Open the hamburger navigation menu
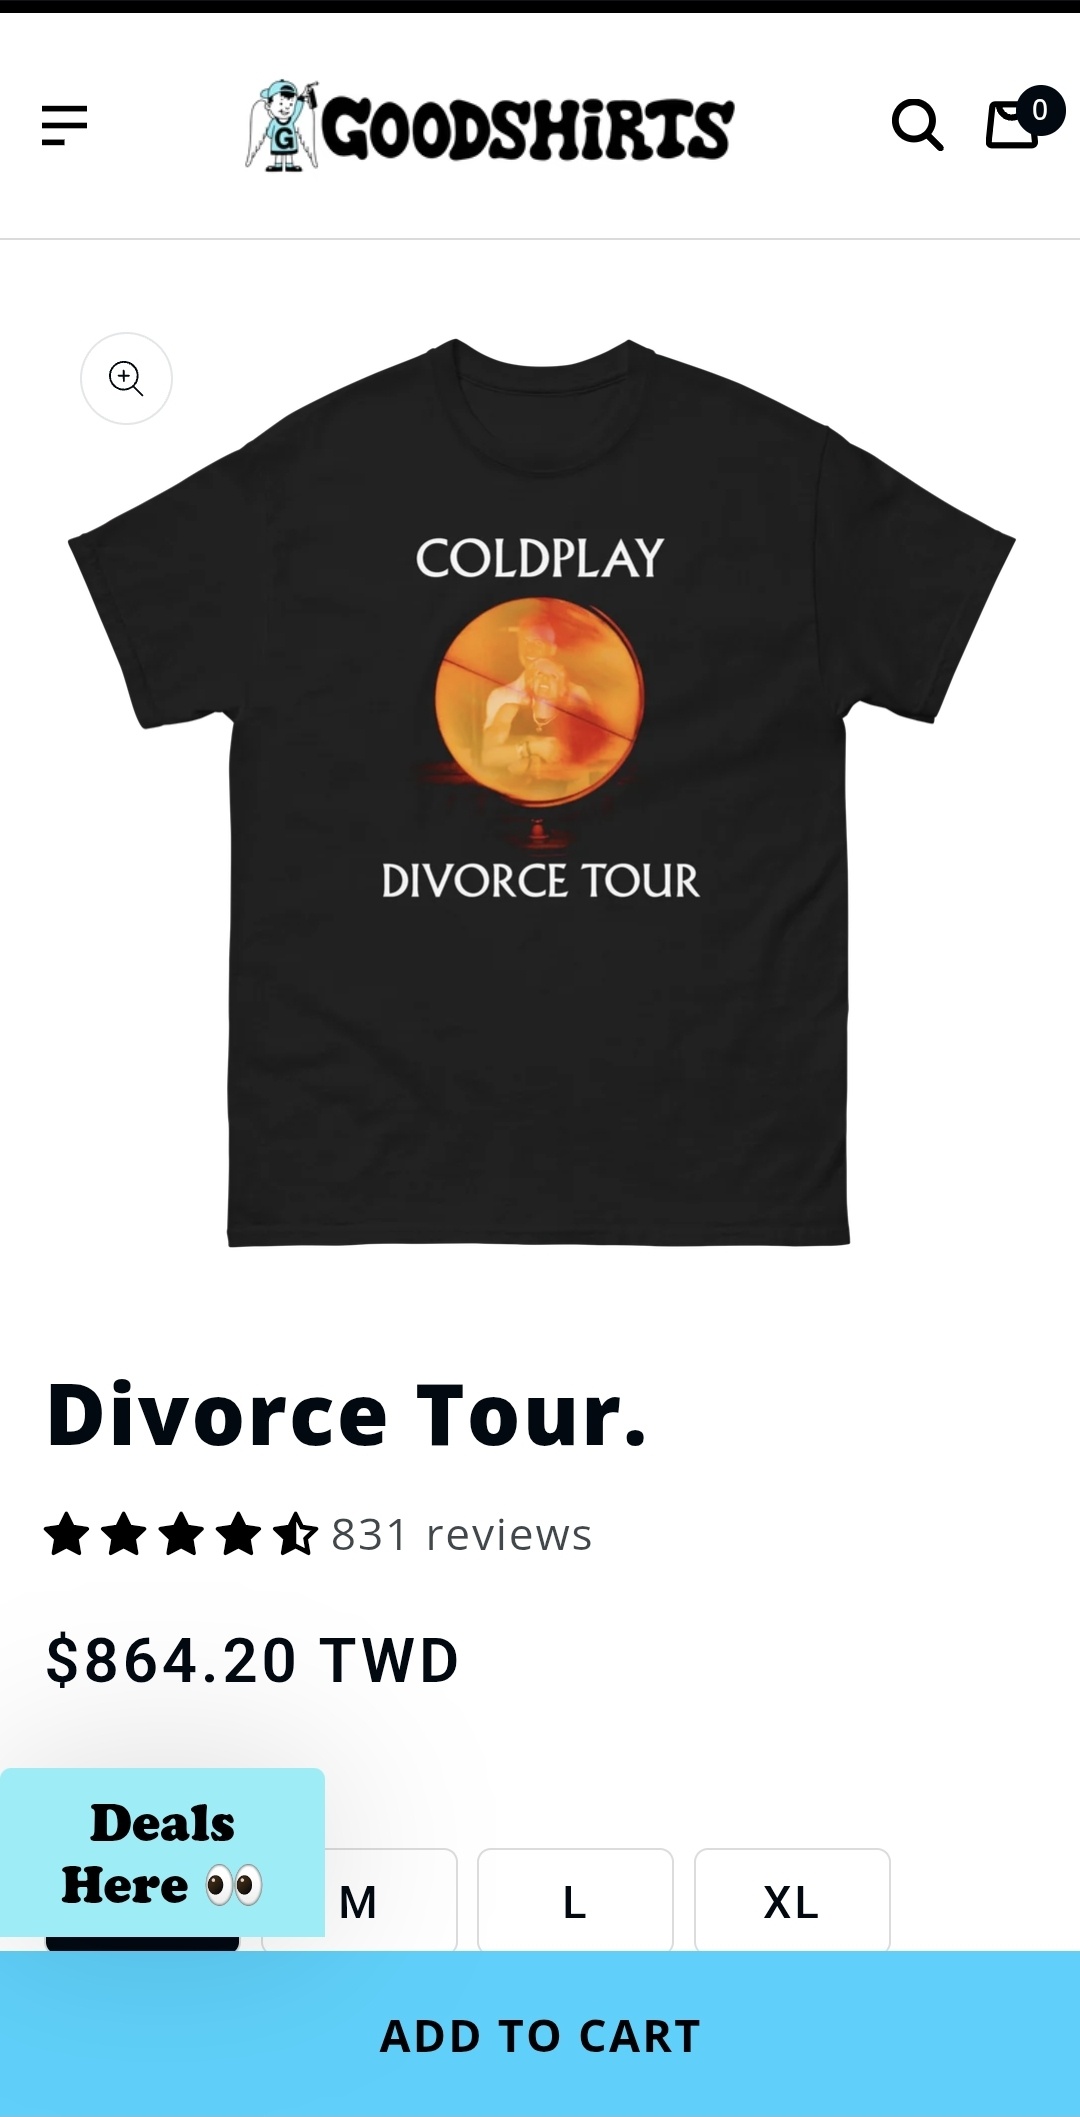The width and height of the screenshot is (1080, 2117). tap(64, 126)
